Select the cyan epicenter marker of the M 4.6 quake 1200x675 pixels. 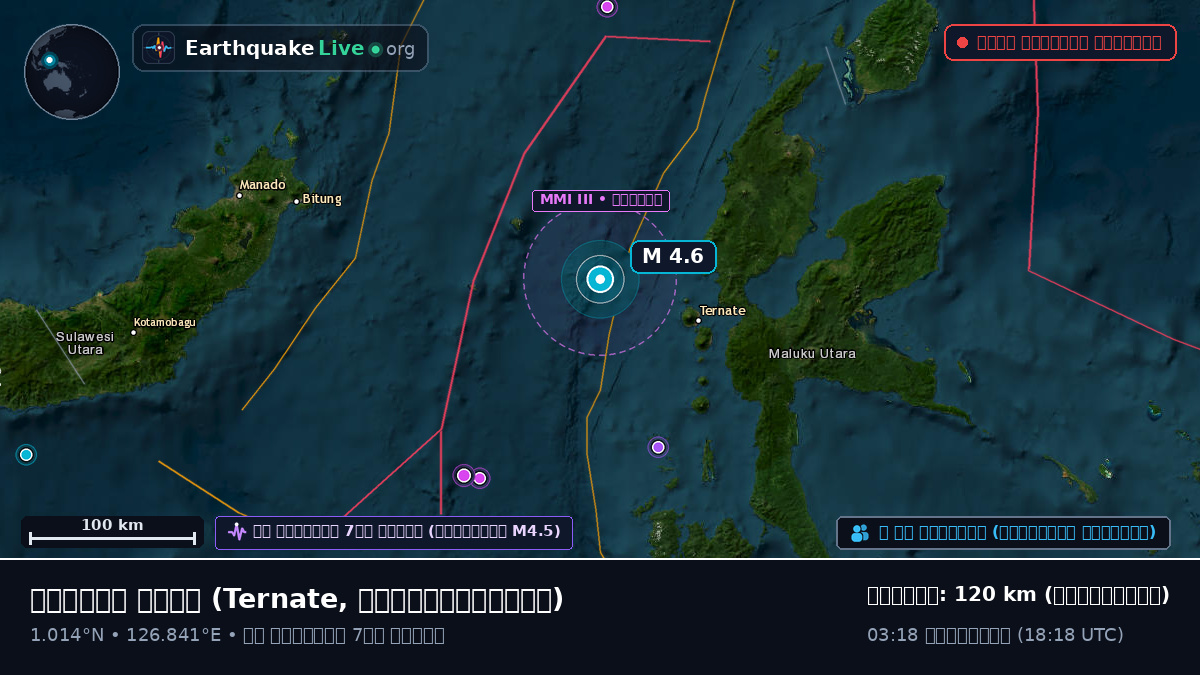[x=600, y=280]
